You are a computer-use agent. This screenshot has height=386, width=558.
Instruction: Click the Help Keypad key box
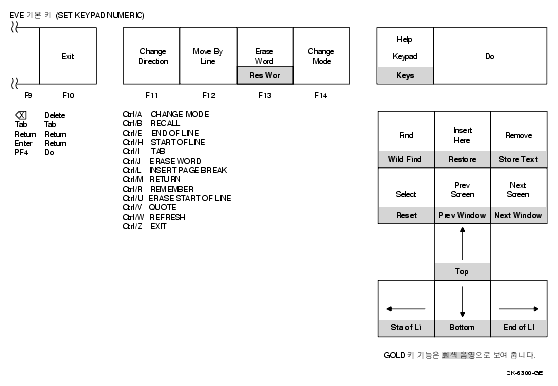405,56
